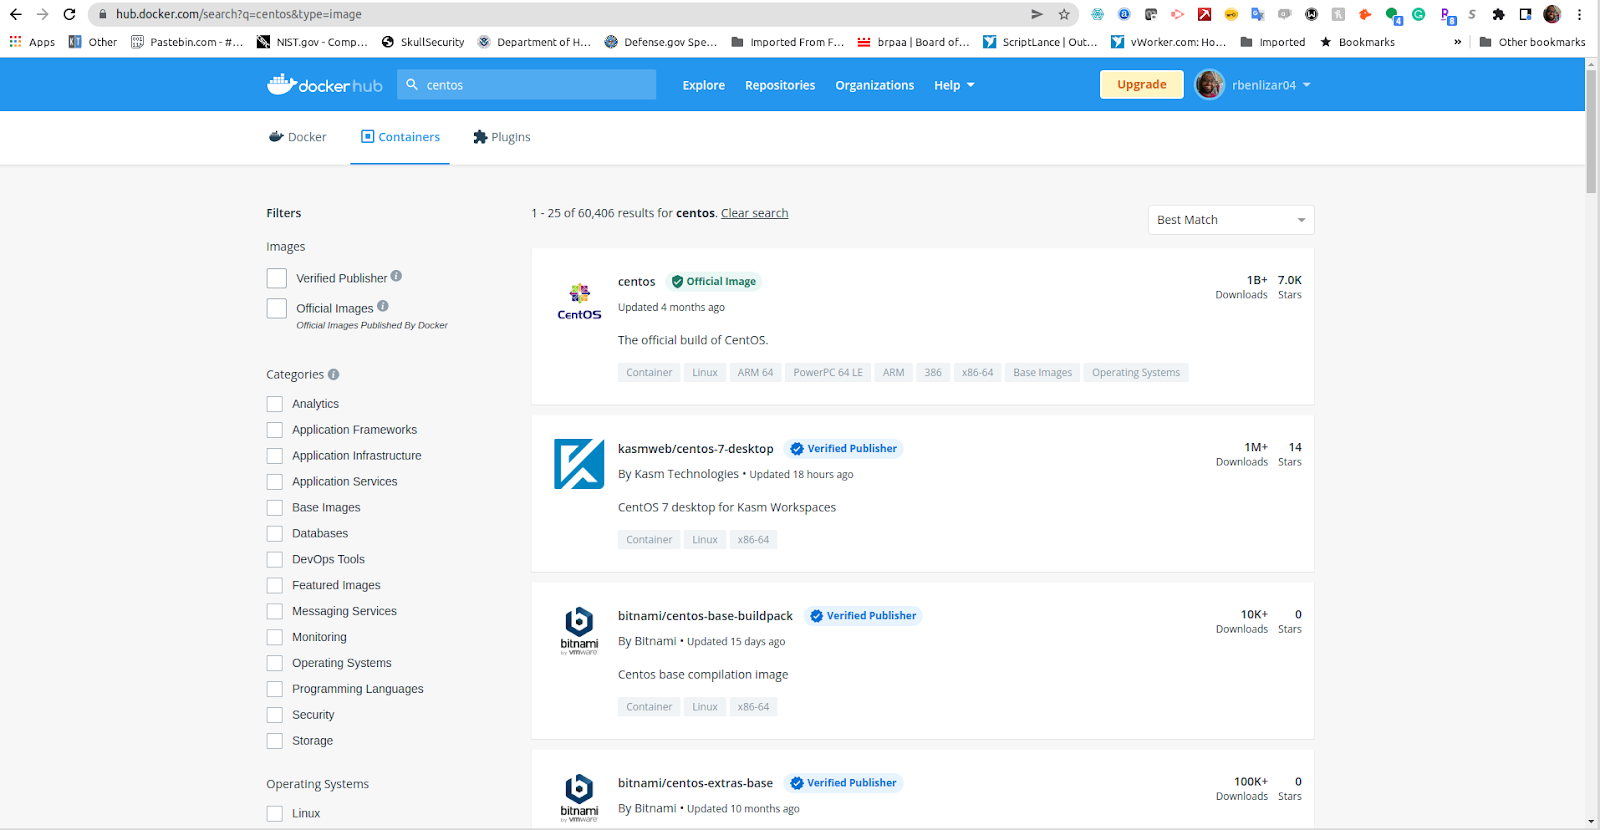This screenshot has height=830, width=1600.
Task: Select the Security category checkbox
Action: pos(275,715)
